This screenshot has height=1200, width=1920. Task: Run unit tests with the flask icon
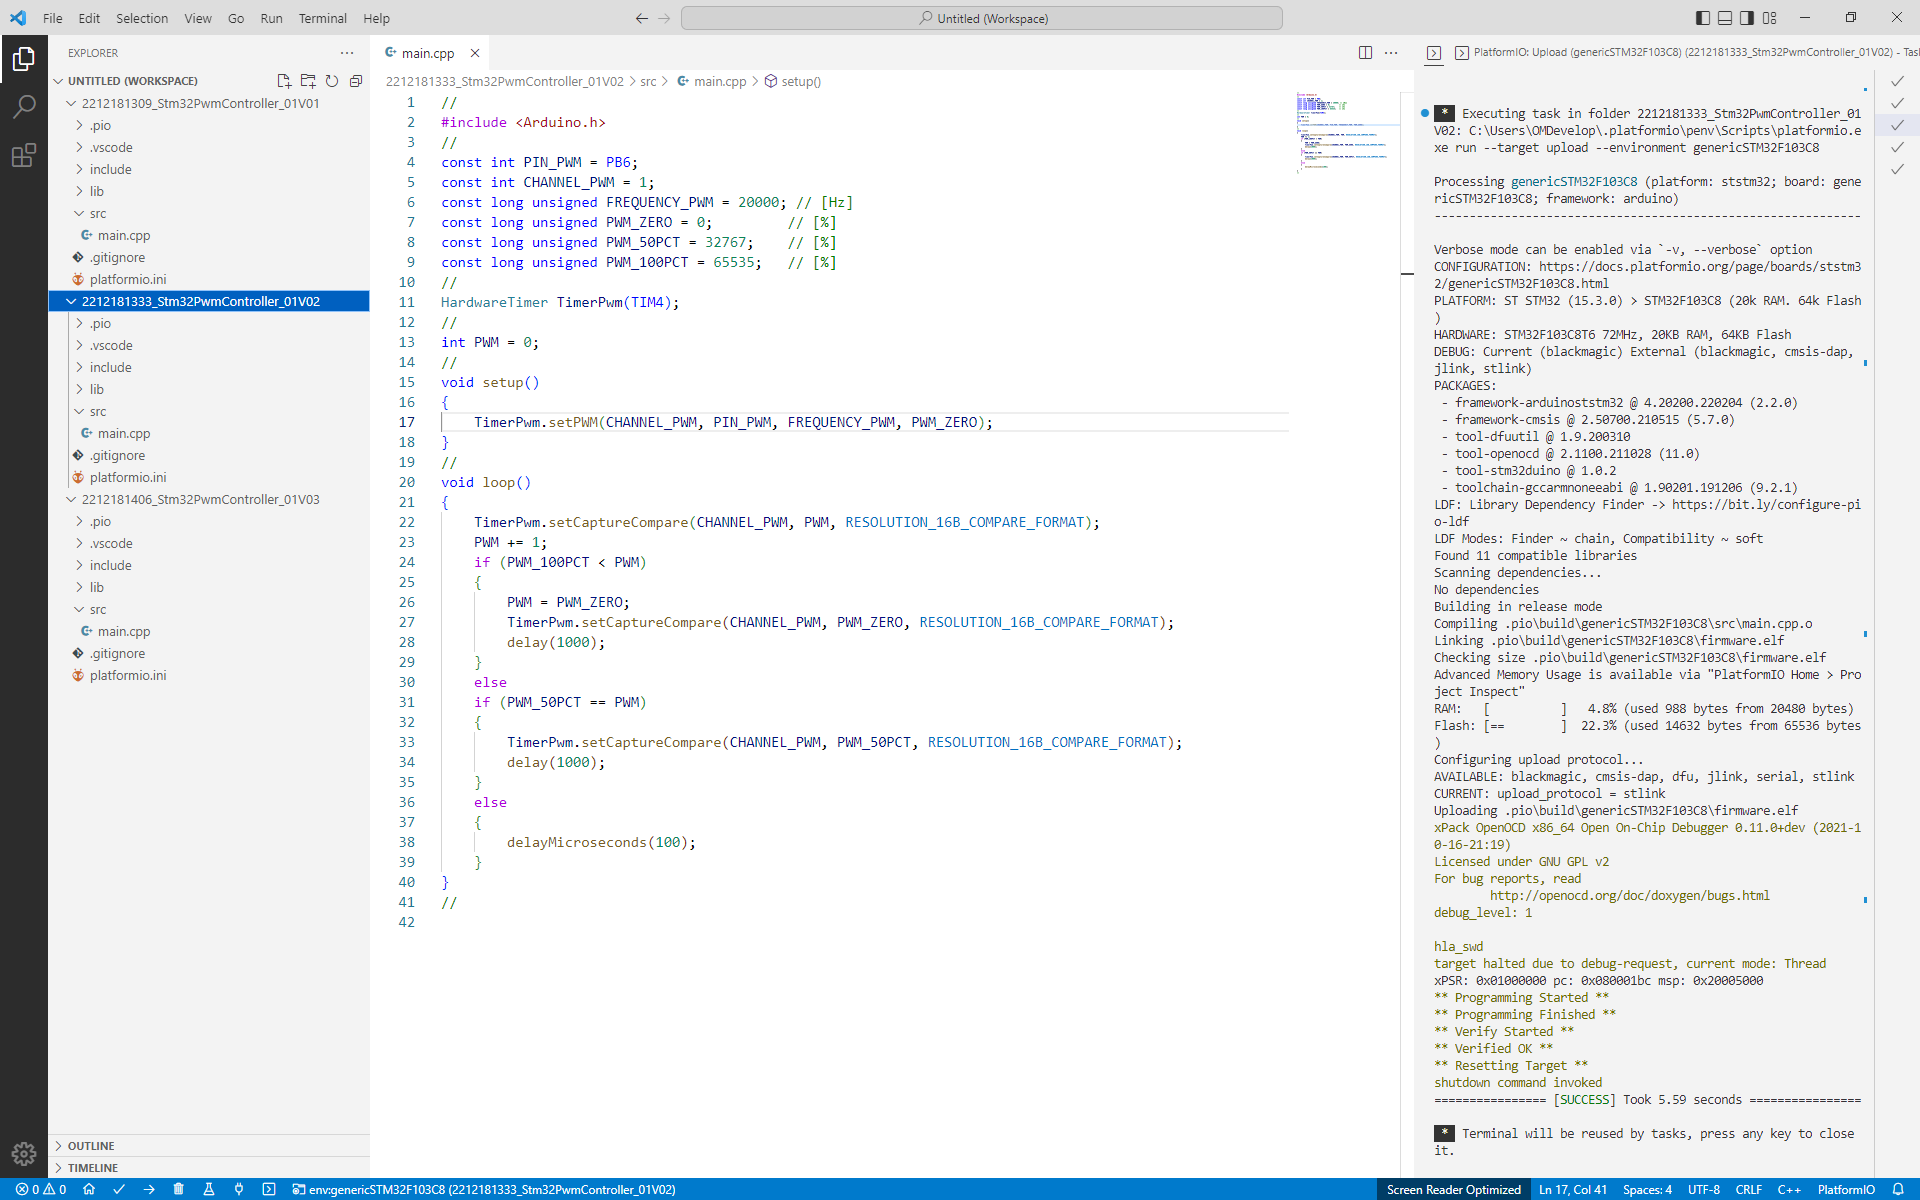tap(209, 1189)
